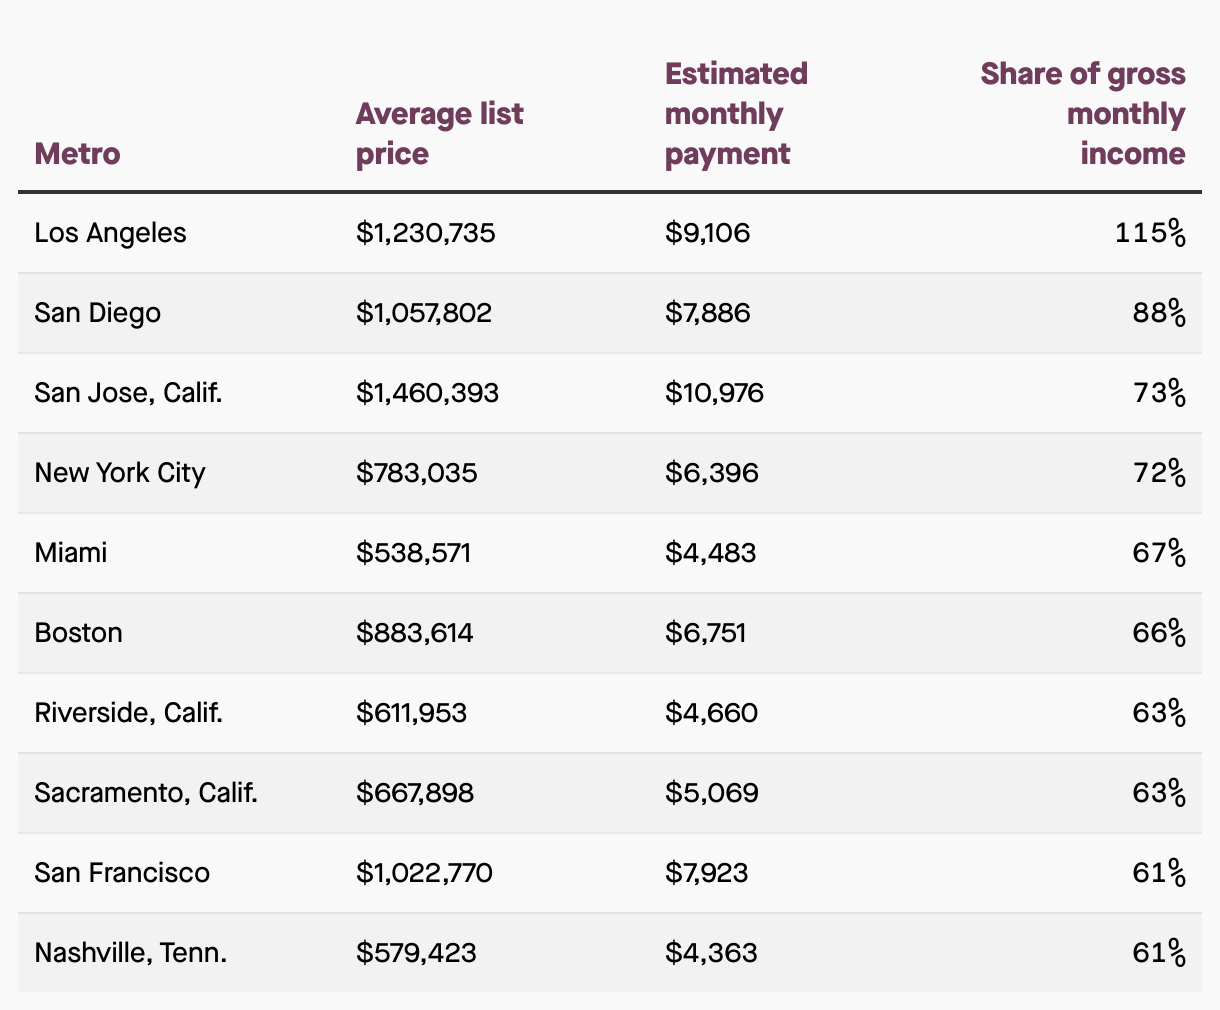The image size is (1220, 1010).
Task: Click the Boston metro cell
Action: pyautogui.click(x=78, y=633)
